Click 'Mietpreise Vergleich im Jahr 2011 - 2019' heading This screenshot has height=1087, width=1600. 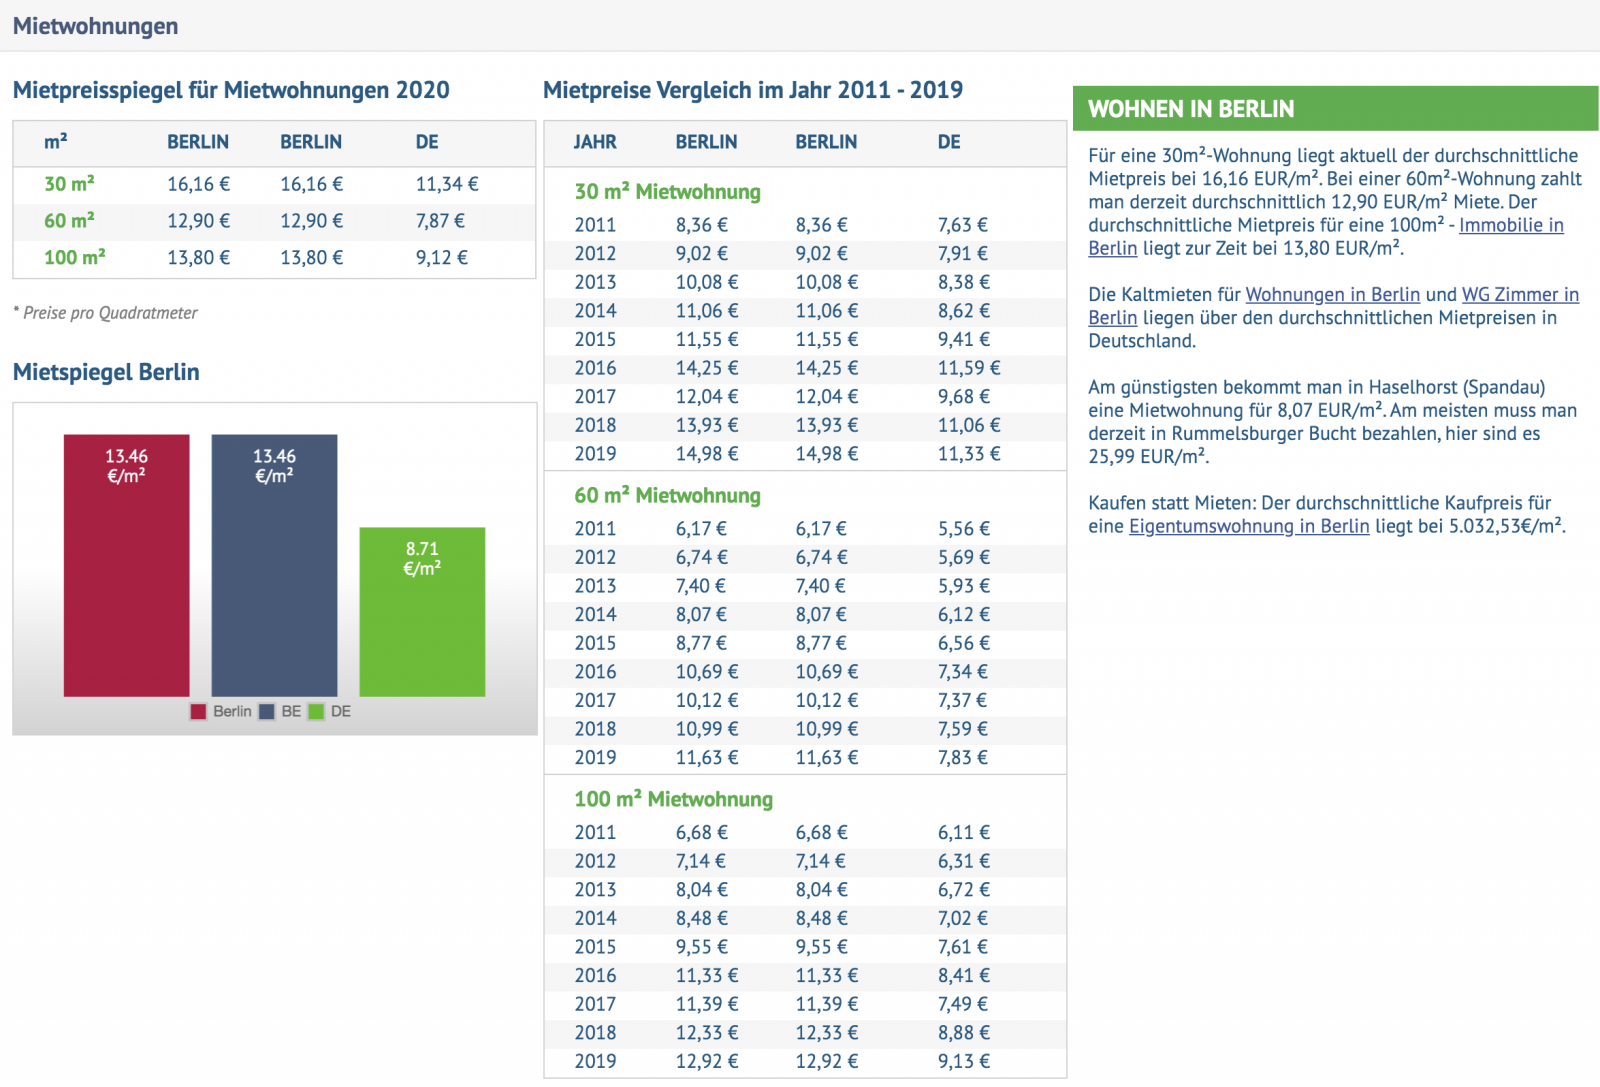[x=753, y=90]
